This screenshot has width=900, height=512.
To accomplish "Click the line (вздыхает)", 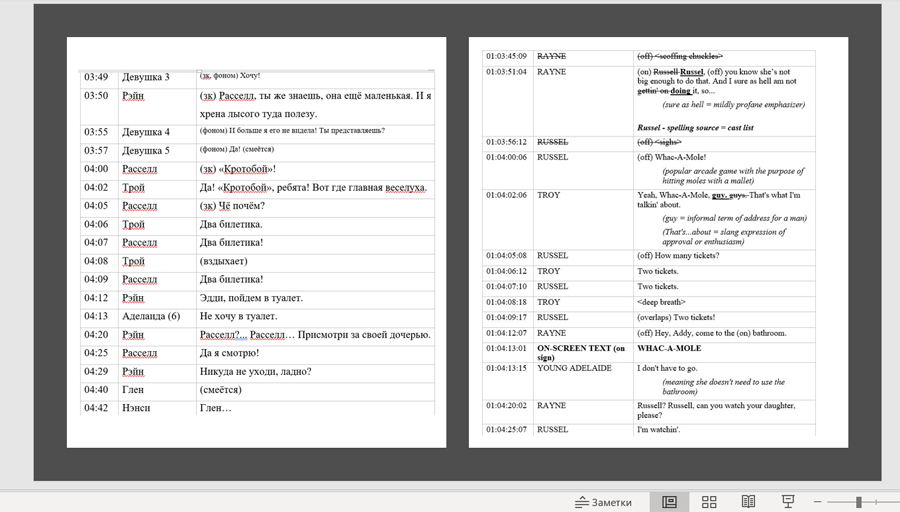I will 223,261.
